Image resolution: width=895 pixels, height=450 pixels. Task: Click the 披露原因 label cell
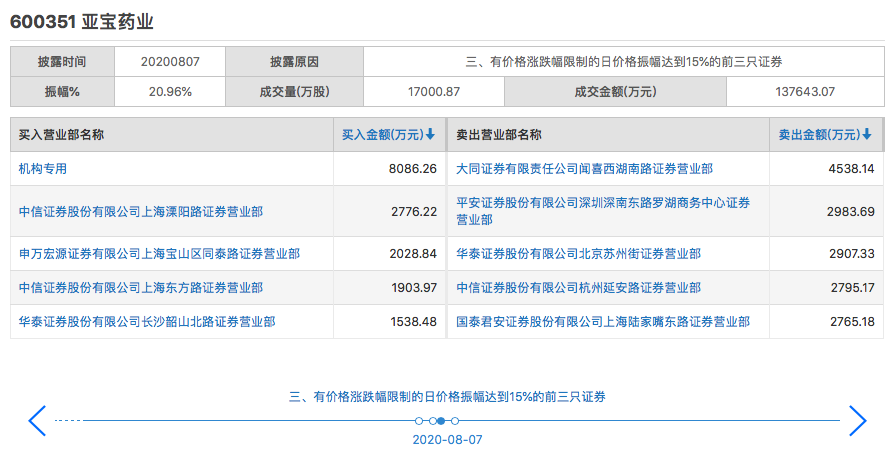pos(295,62)
